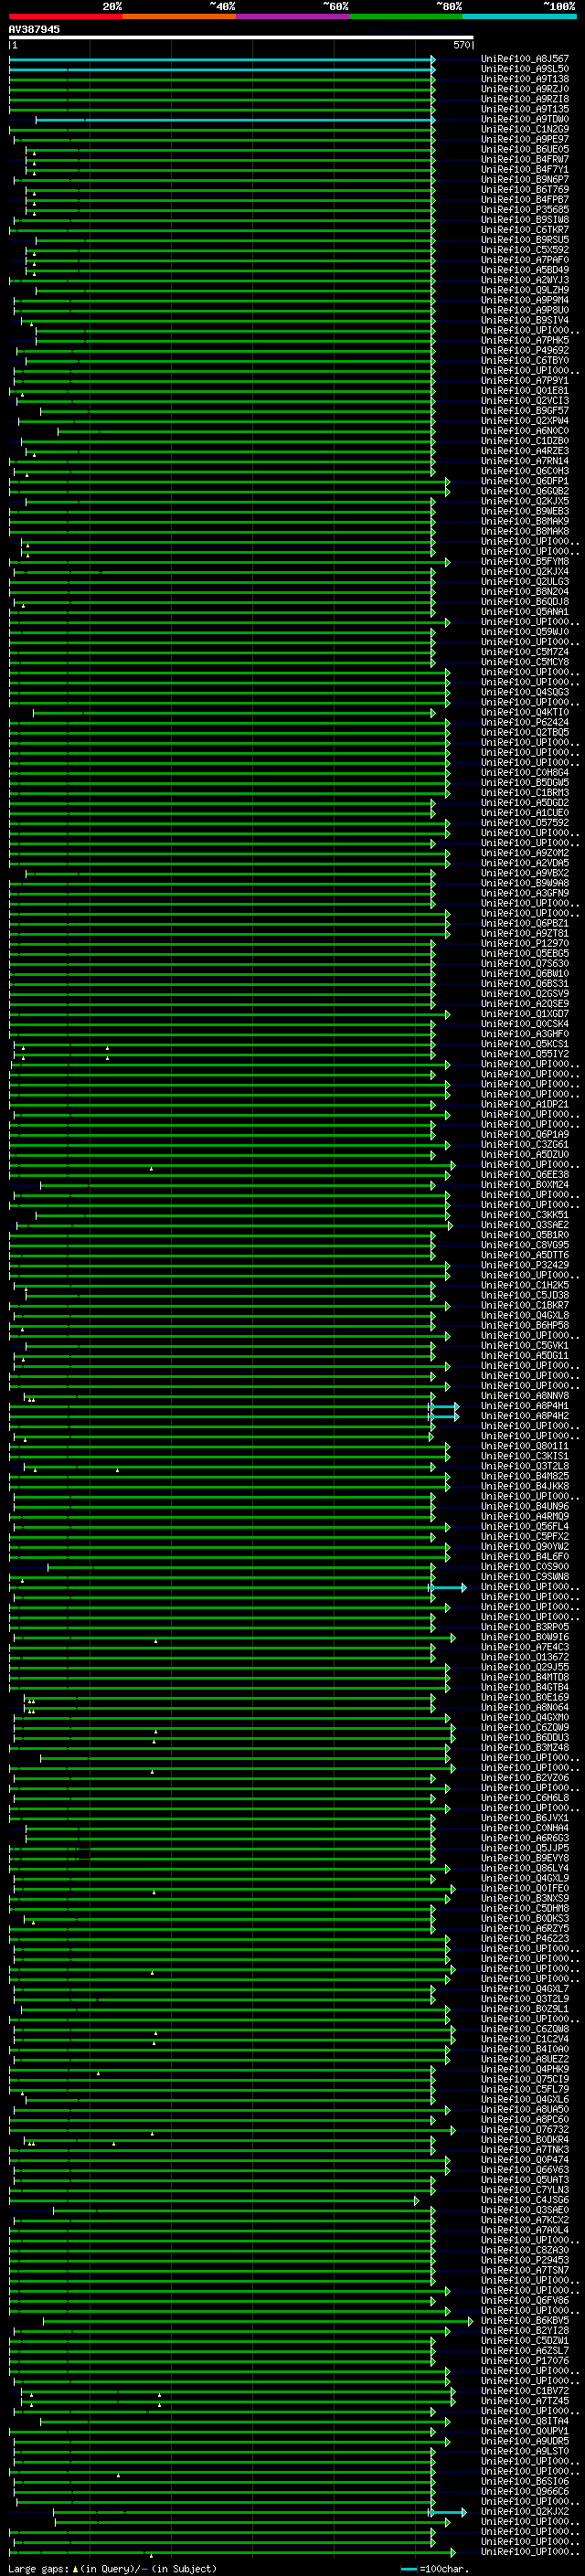Open hit UniRef100_Q6DFP1
Viewport: 585px width, 2576px height.
[525, 481]
